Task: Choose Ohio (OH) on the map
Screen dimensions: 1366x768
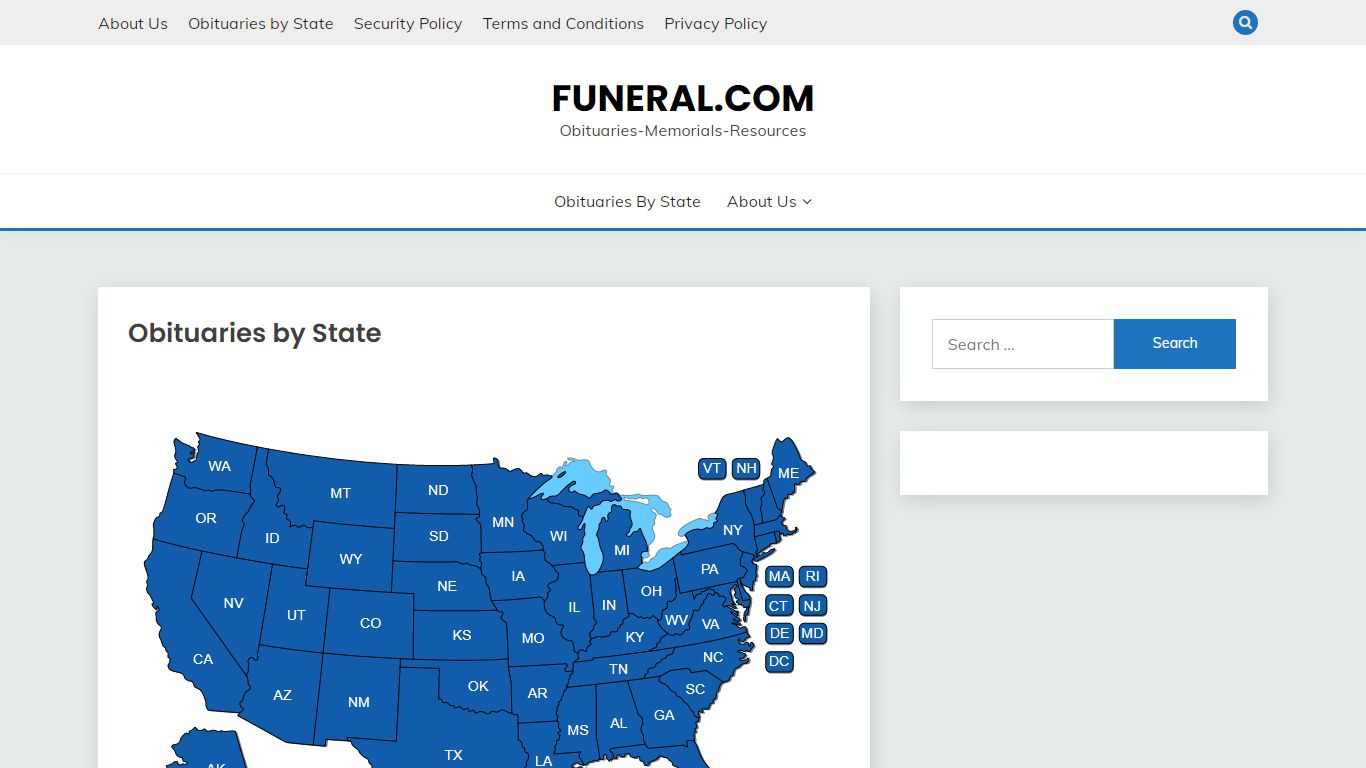Action: (651, 591)
